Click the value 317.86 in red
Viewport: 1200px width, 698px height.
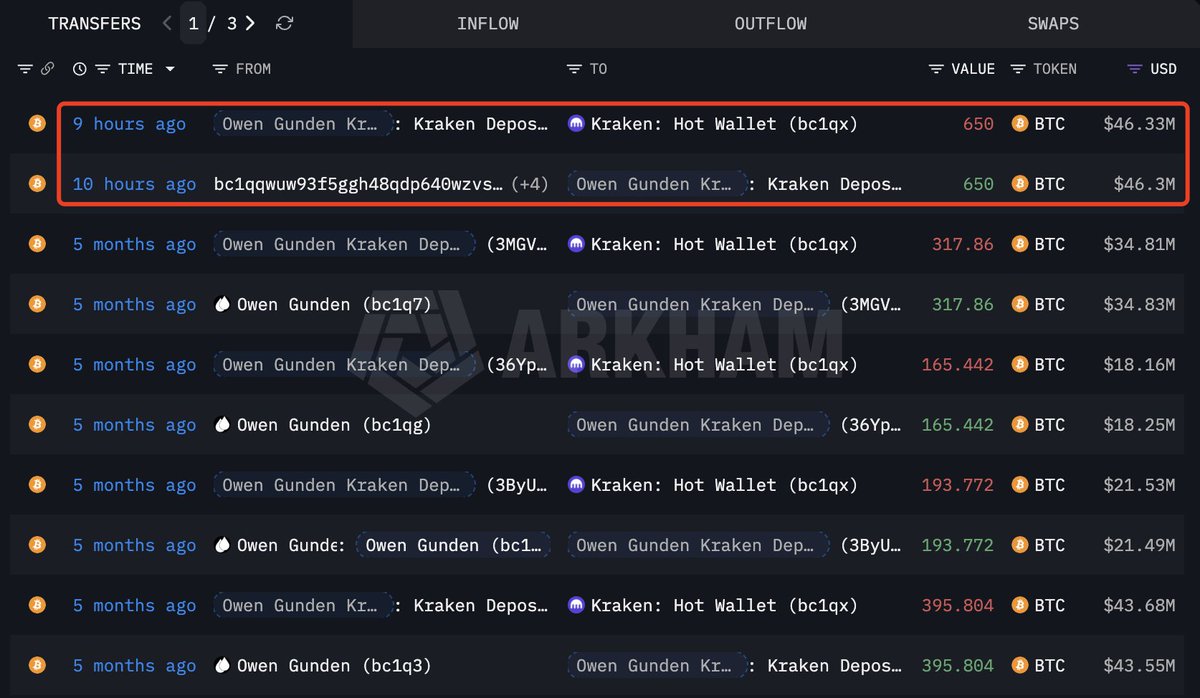point(963,244)
